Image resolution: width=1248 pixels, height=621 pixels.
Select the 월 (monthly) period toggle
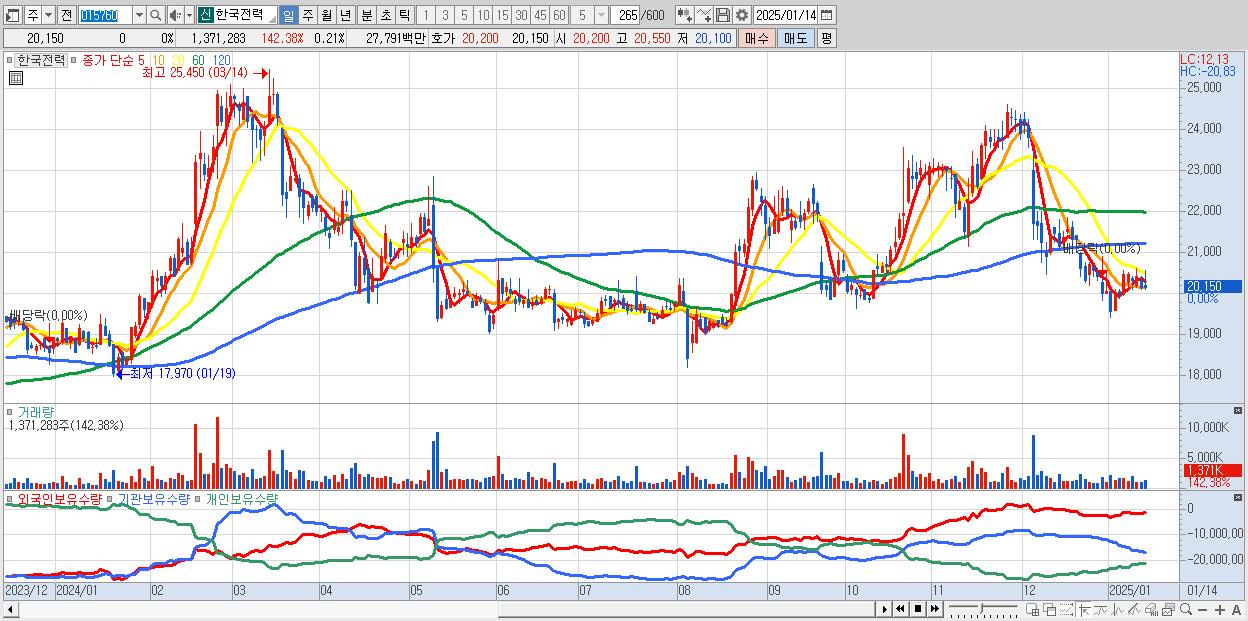(326, 15)
